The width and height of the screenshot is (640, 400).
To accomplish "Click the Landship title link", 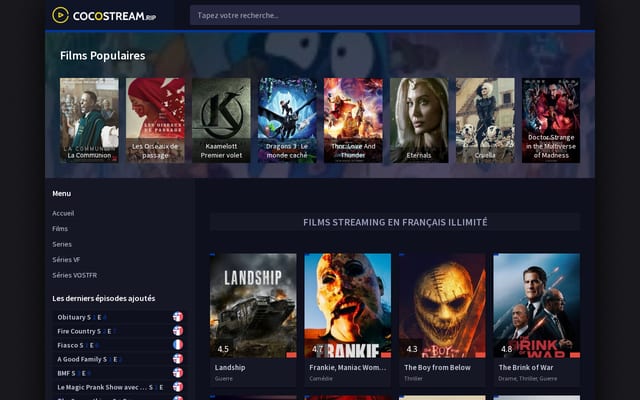I will point(230,367).
